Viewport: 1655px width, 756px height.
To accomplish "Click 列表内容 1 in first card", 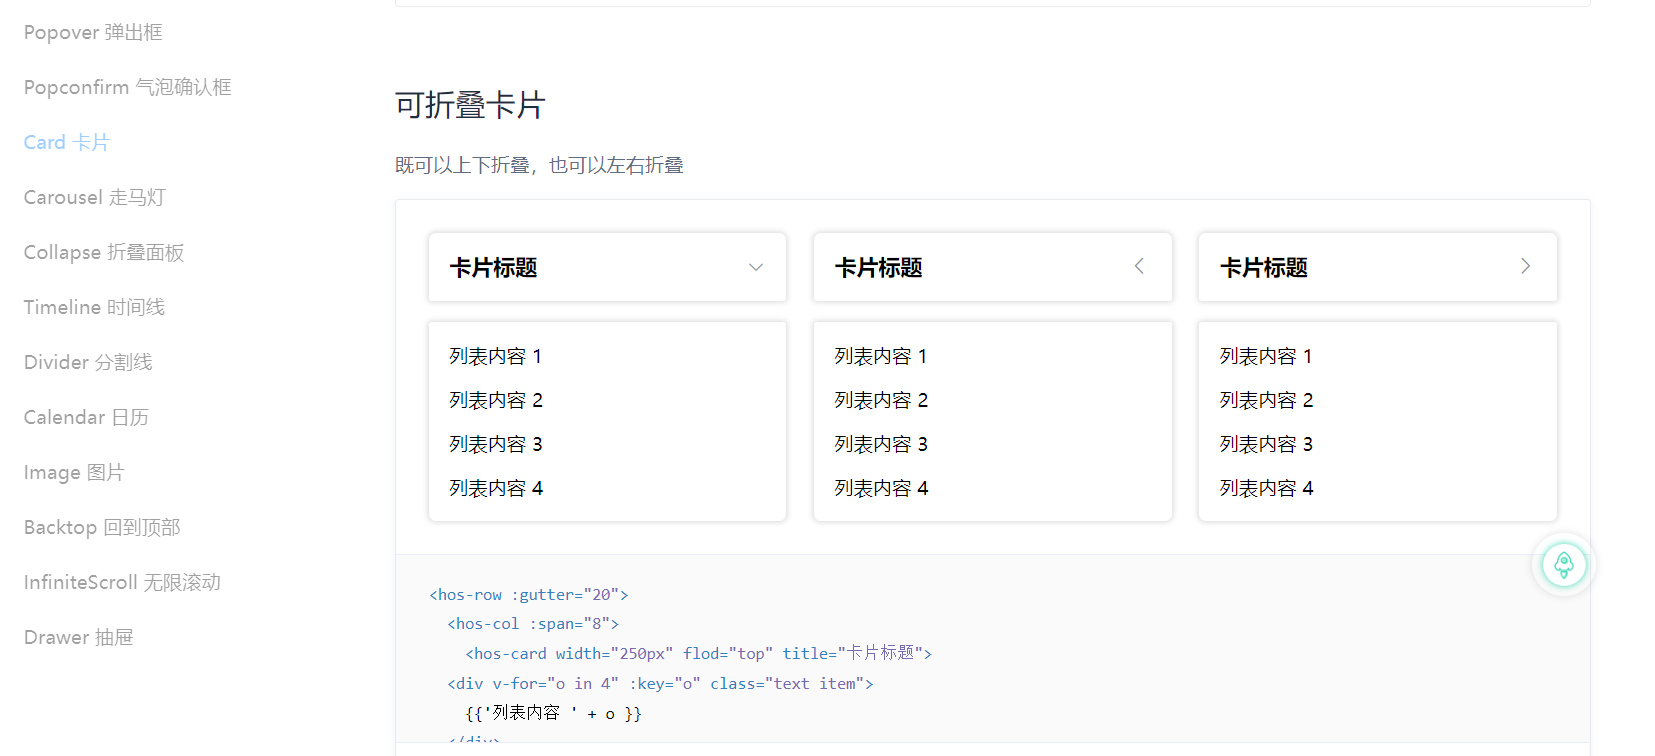I will pyautogui.click(x=496, y=357).
